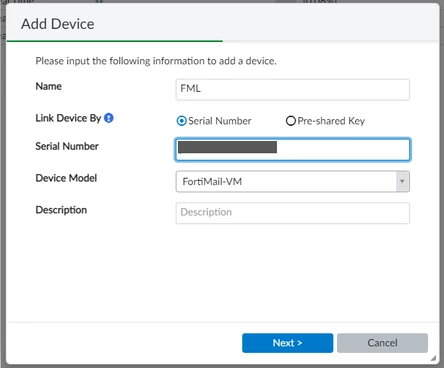444x368 pixels.
Task: Click the Device Model label
Action: pos(66,178)
